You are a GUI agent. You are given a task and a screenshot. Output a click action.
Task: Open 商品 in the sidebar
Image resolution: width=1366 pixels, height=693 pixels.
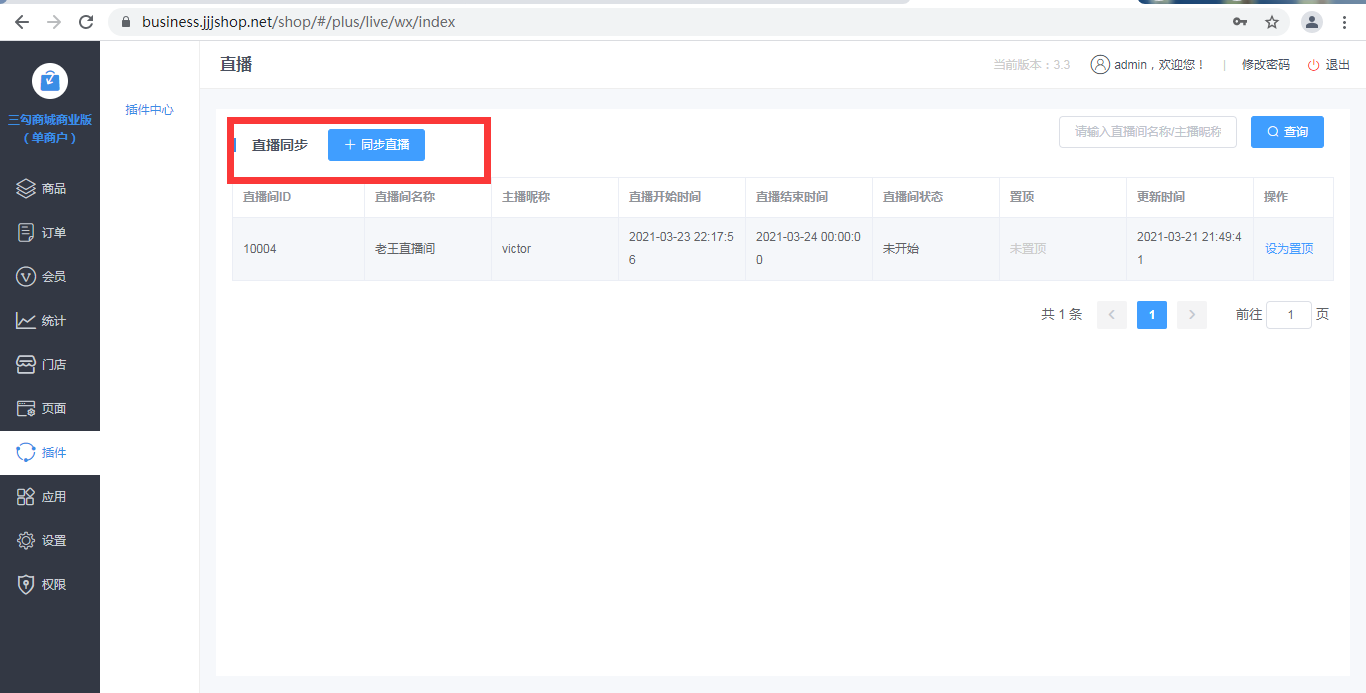50,188
